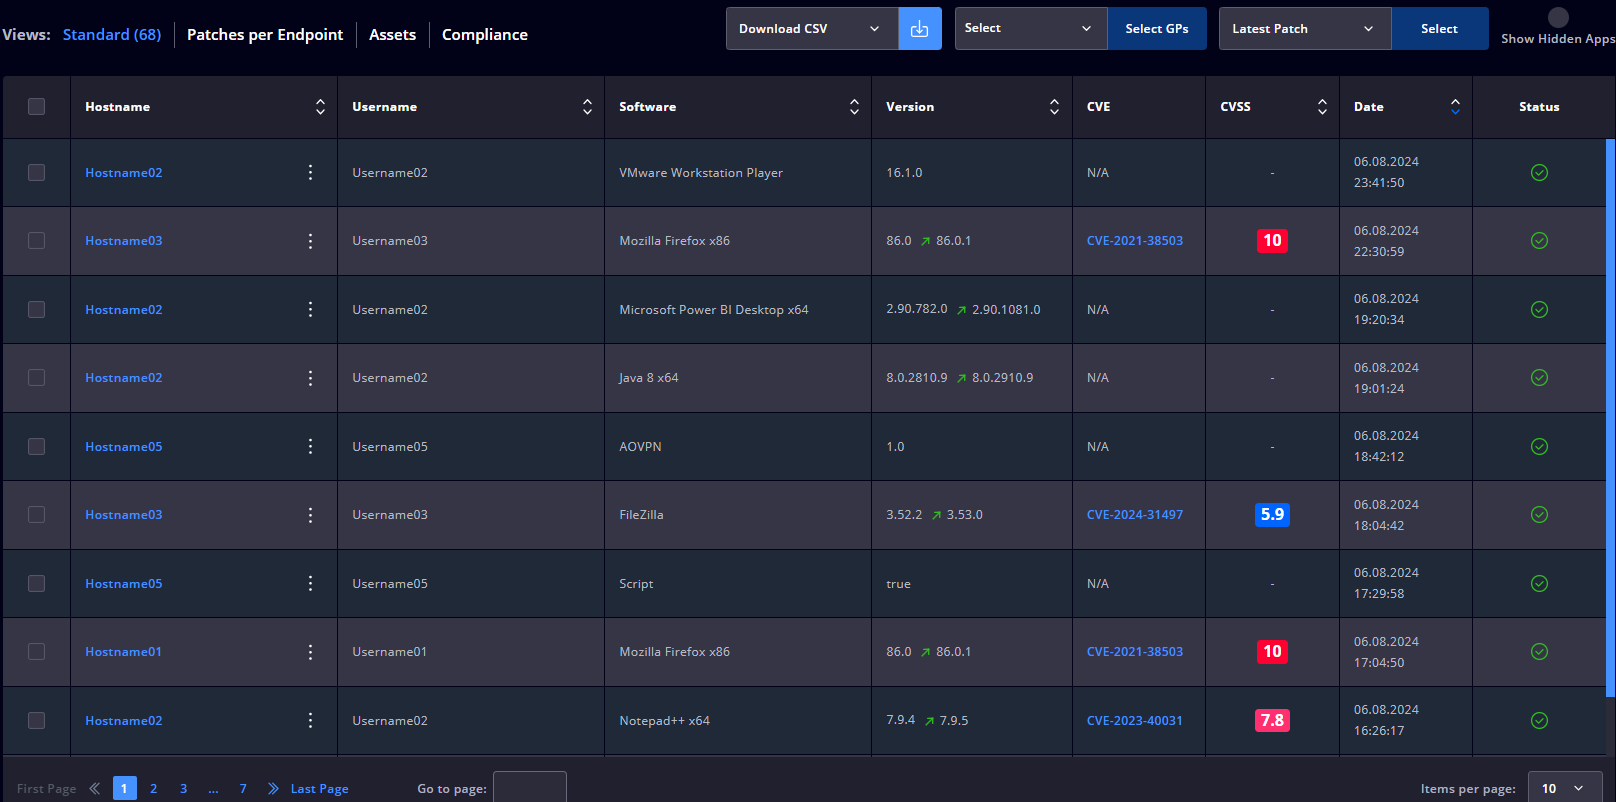This screenshot has width=1616, height=802.
Task: Click the status check icon for VMware Workstation Player
Action: click(x=1539, y=172)
